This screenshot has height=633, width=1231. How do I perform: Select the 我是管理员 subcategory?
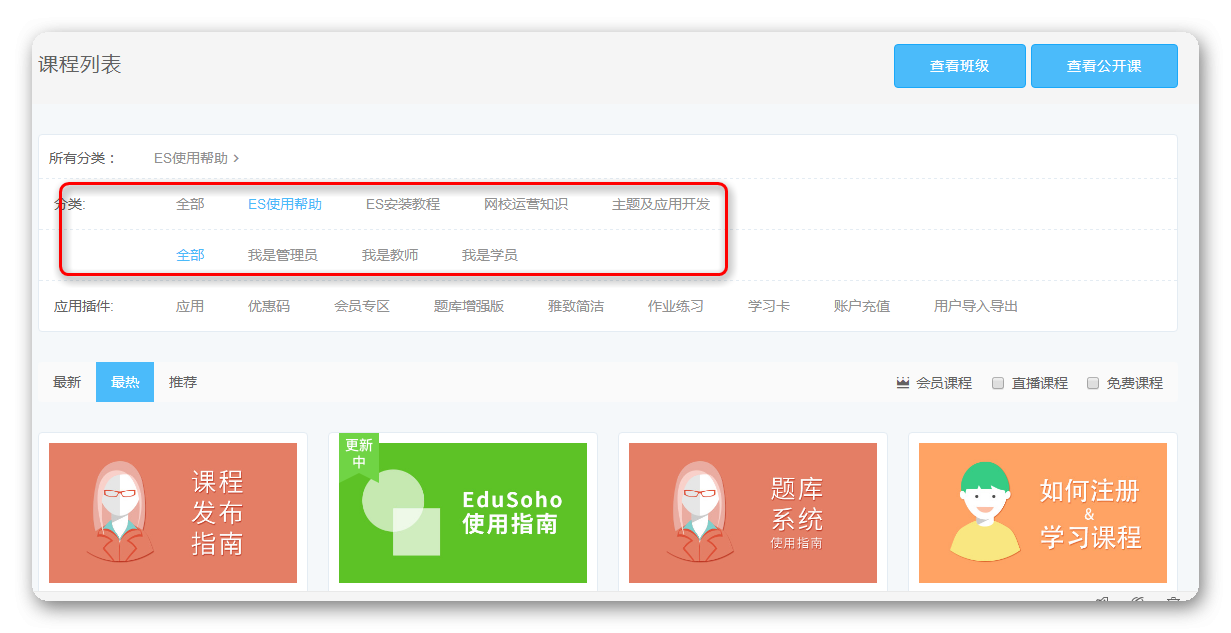282,255
